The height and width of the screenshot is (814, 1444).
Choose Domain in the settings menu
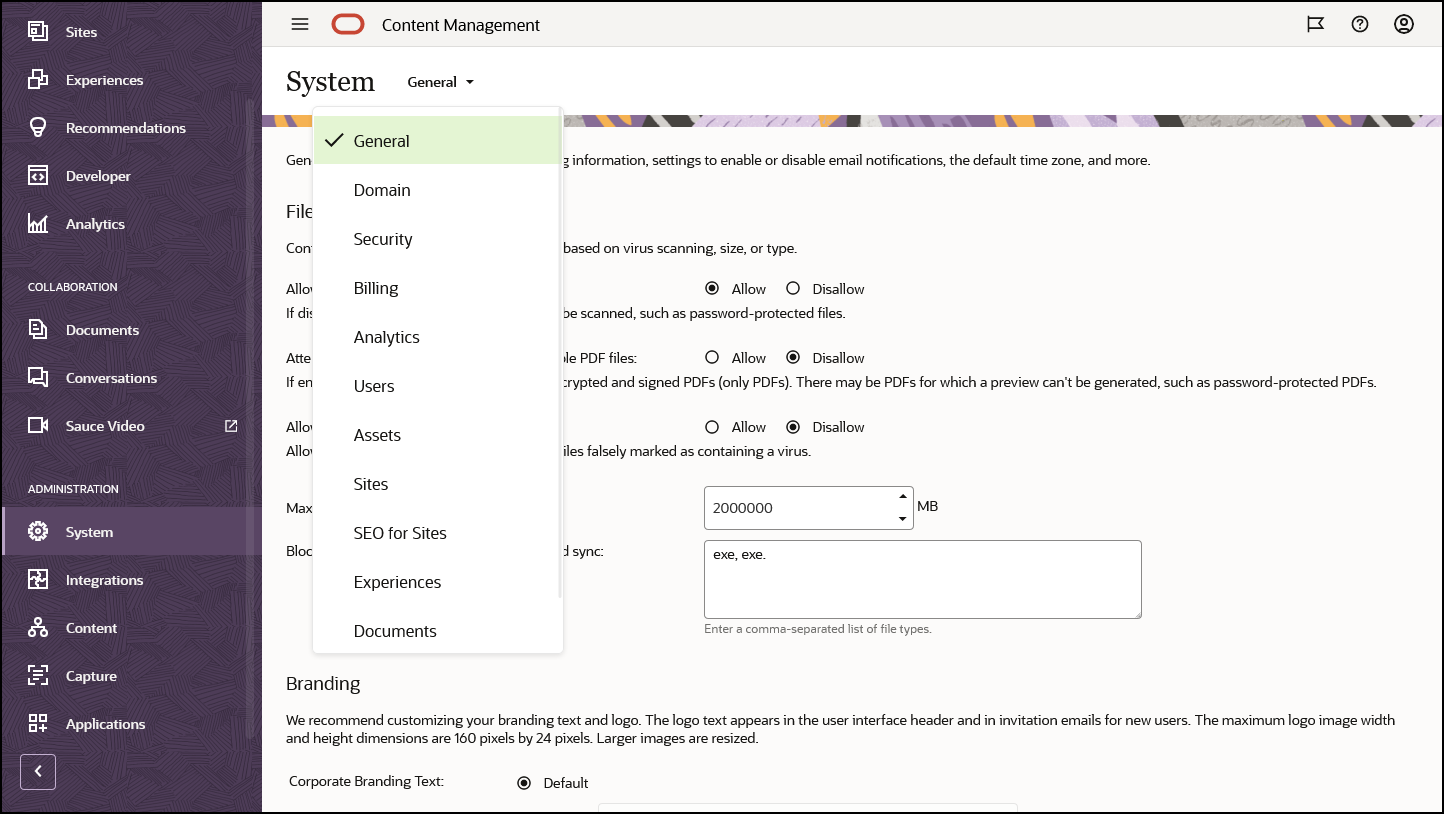[437, 190]
